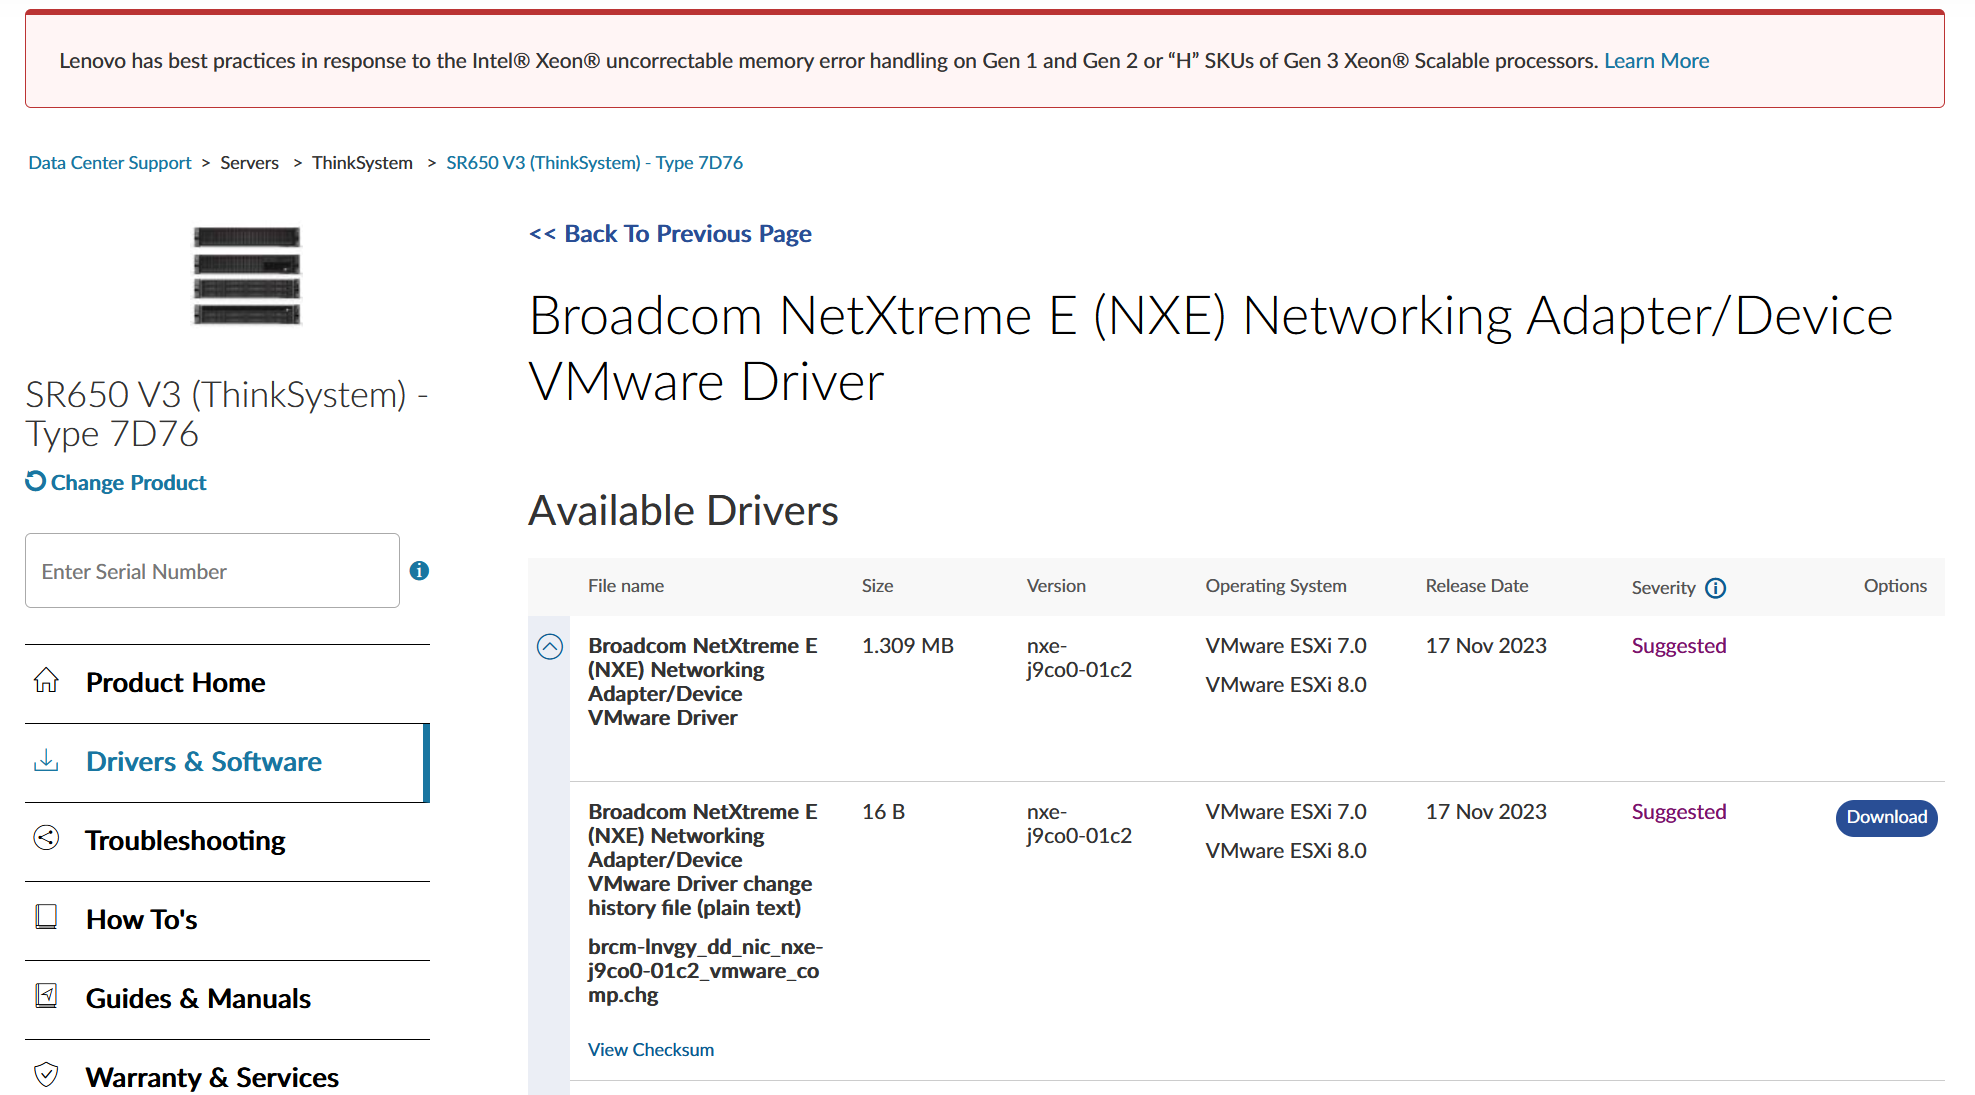Click the Troubleshooting icon in the sidebar
The height and width of the screenshot is (1095, 1975).
click(x=46, y=838)
